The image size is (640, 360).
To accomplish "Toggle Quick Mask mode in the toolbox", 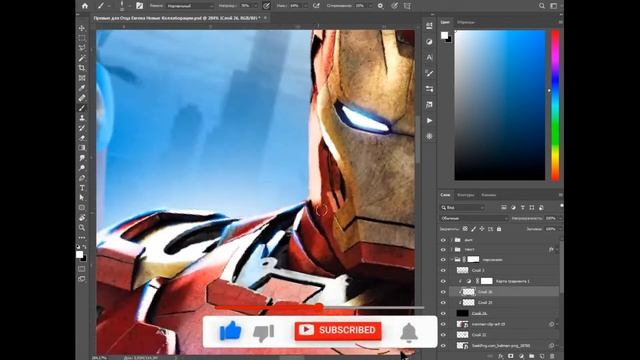I will [x=82, y=269].
